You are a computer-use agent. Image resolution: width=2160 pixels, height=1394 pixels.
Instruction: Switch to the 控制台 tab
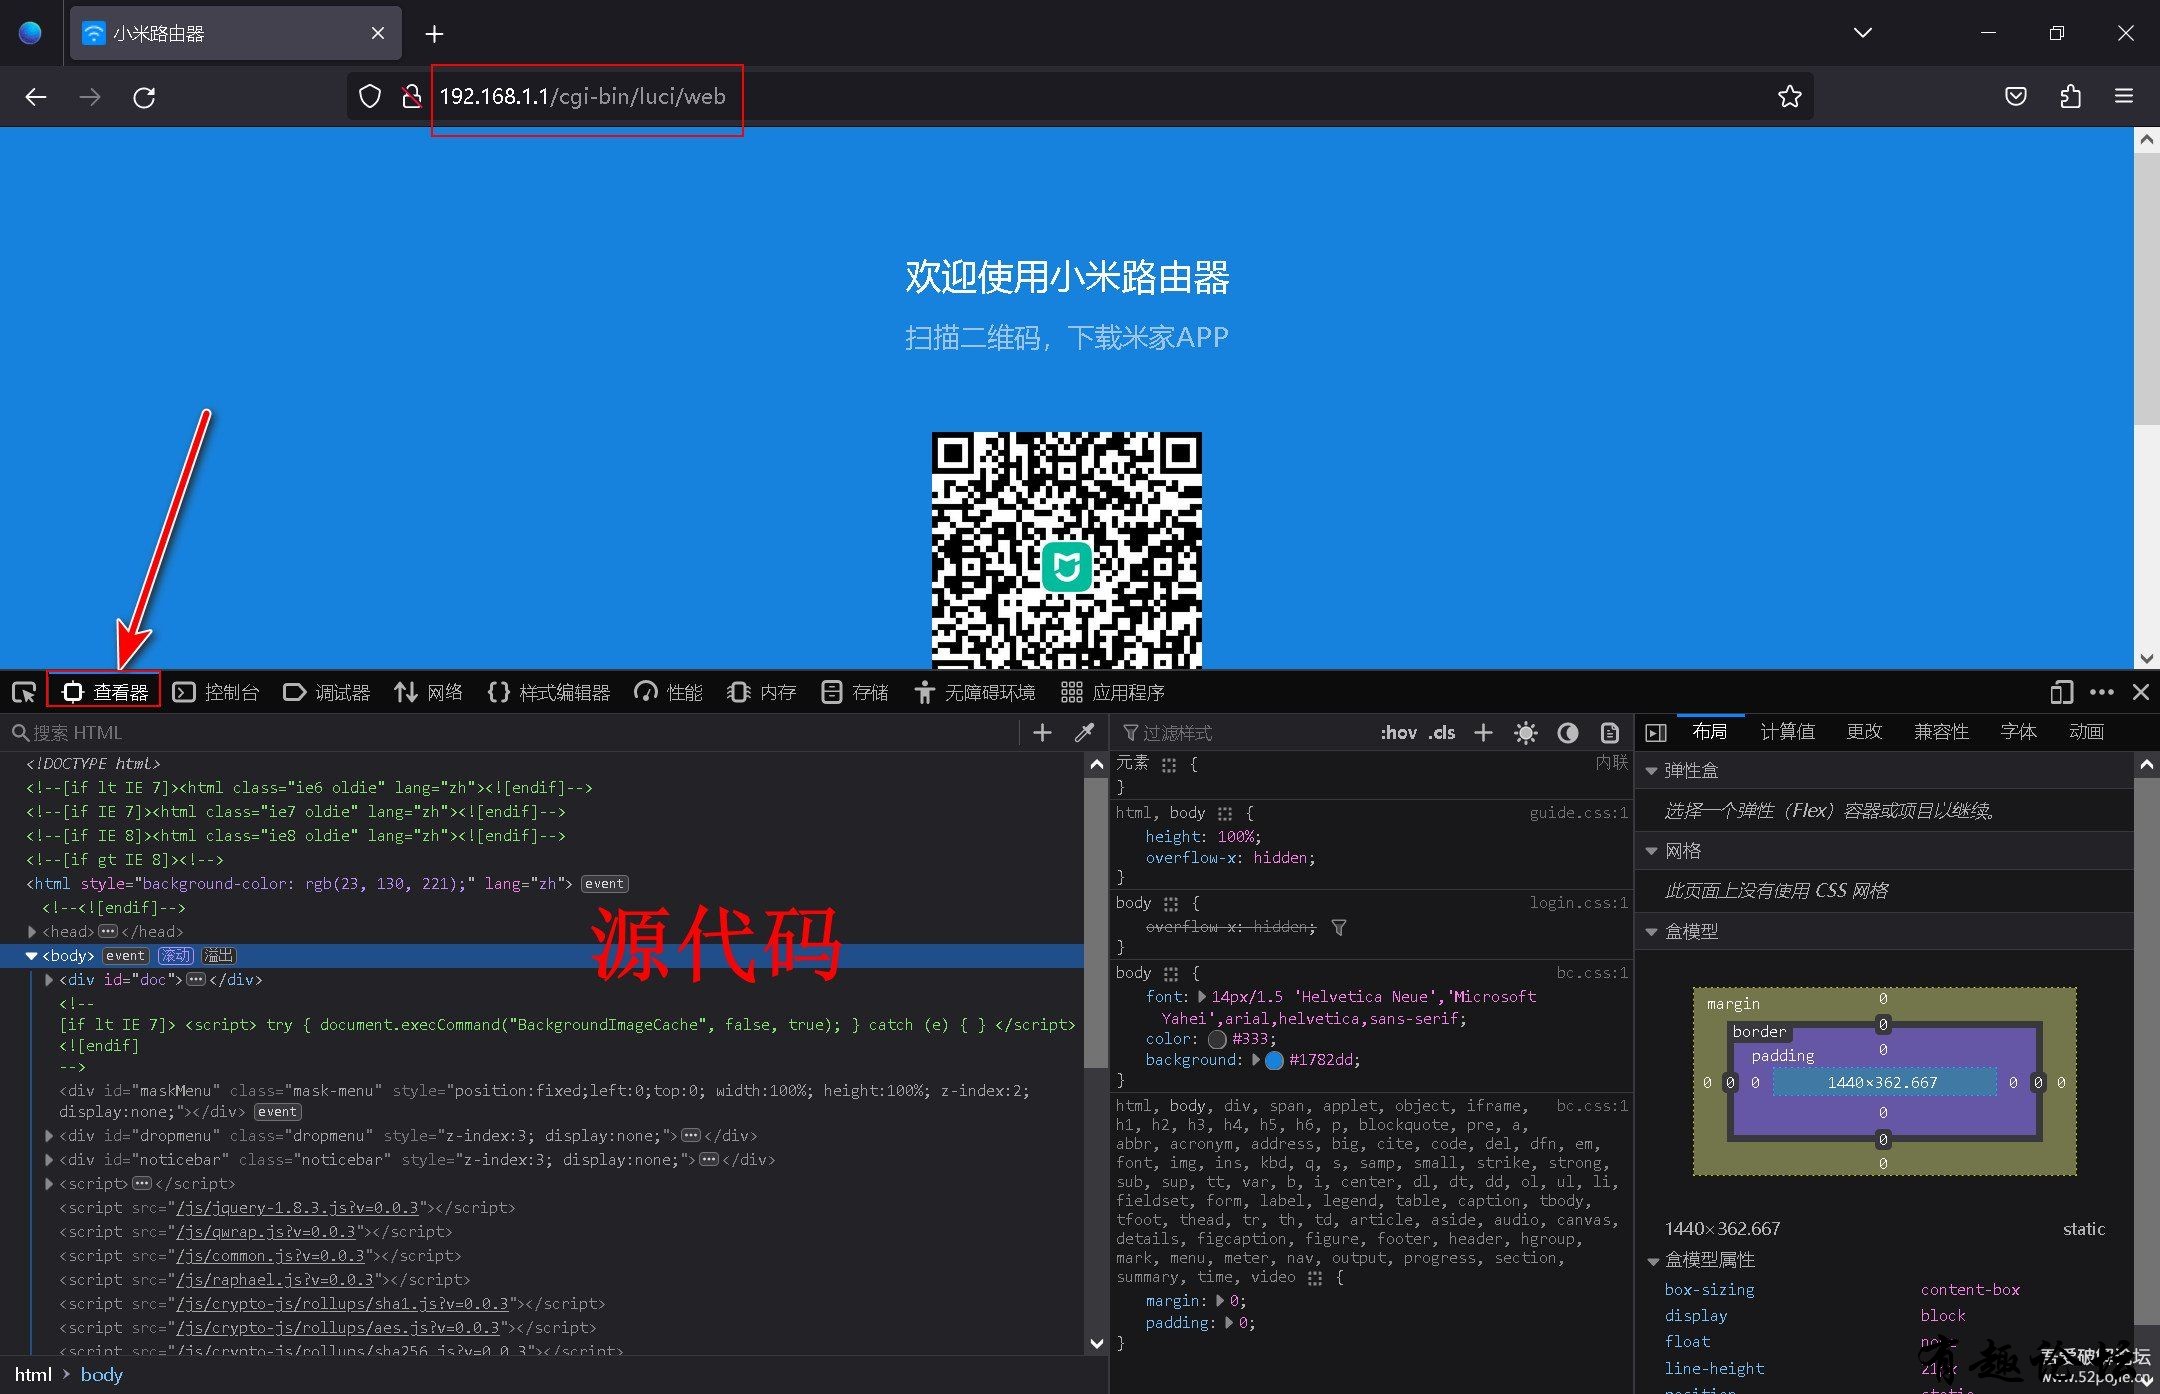click(216, 692)
